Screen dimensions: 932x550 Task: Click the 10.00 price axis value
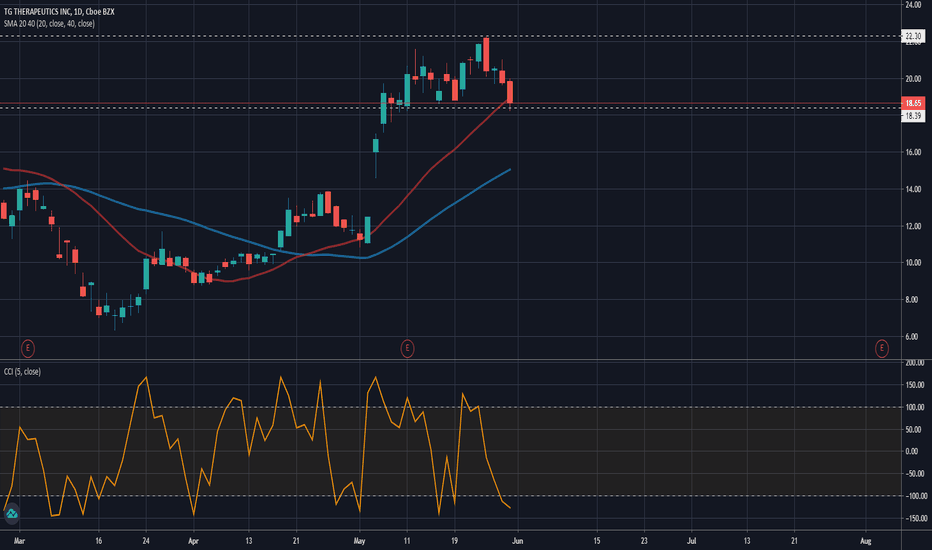(x=913, y=263)
